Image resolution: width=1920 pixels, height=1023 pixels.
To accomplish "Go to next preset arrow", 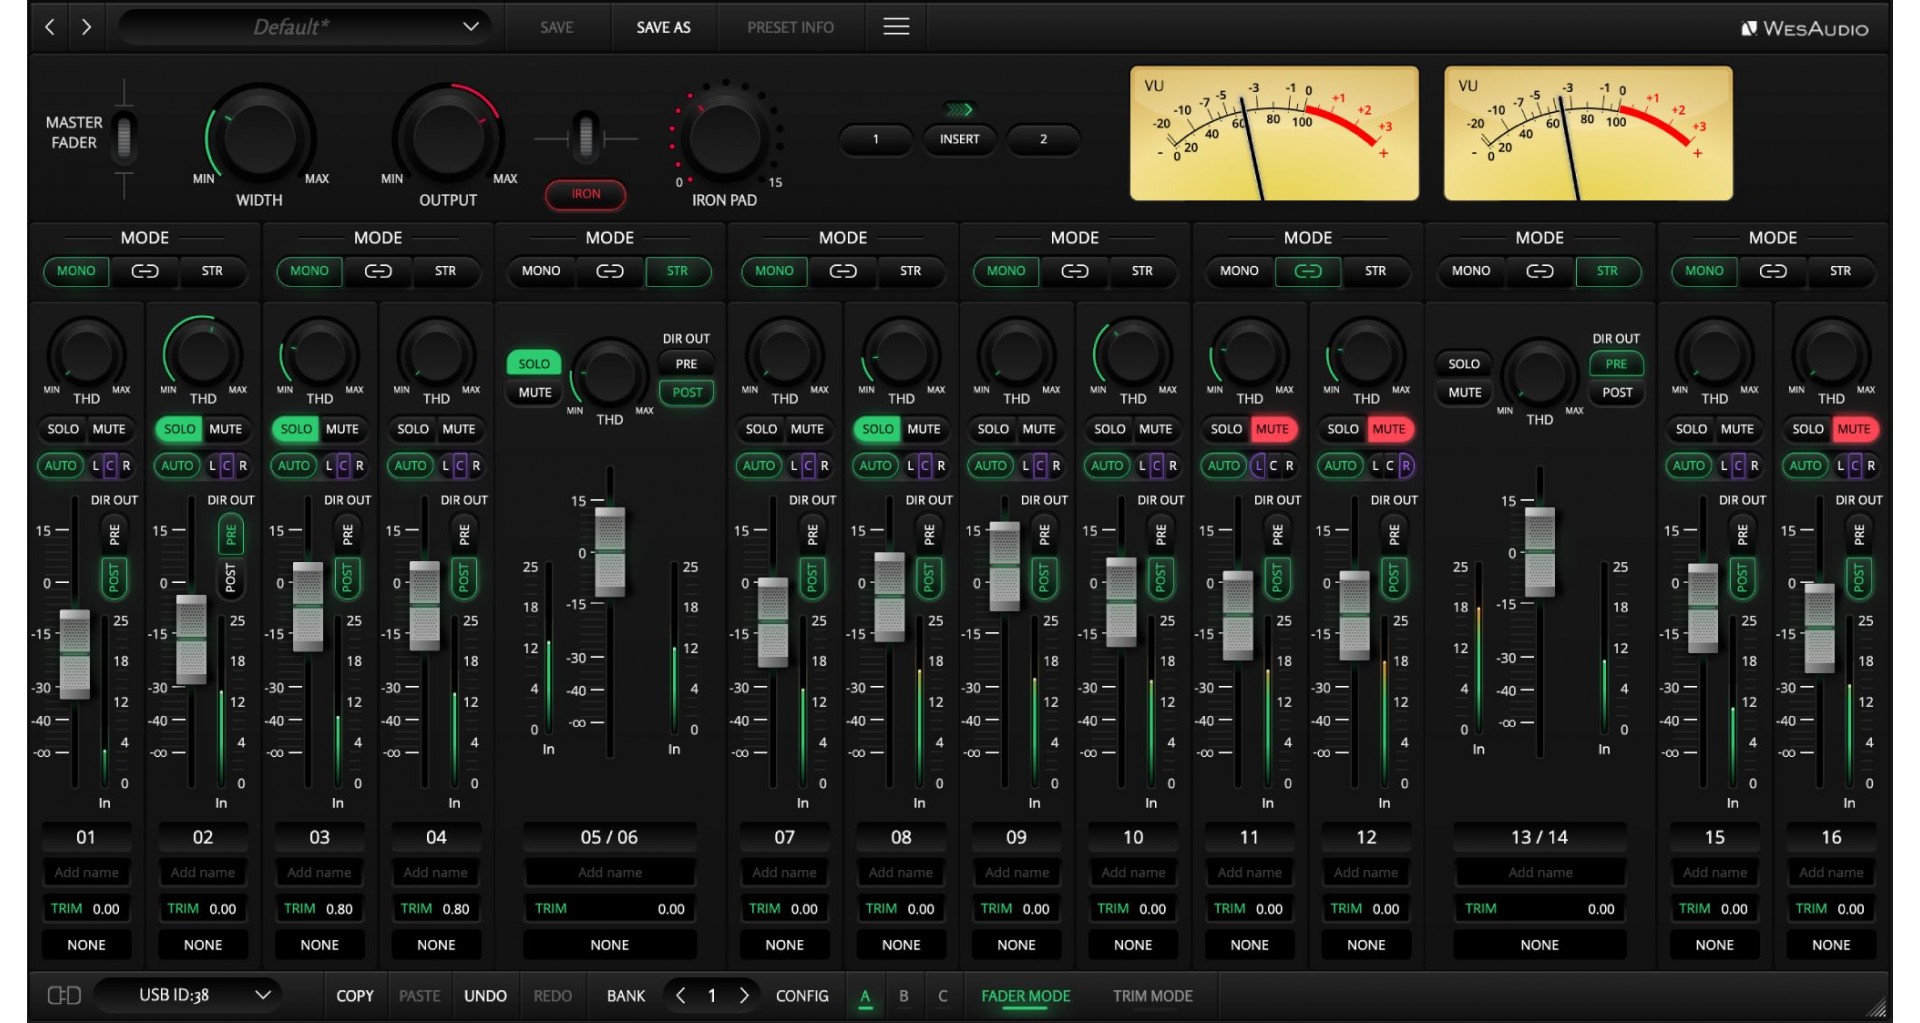I will (87, 27).
